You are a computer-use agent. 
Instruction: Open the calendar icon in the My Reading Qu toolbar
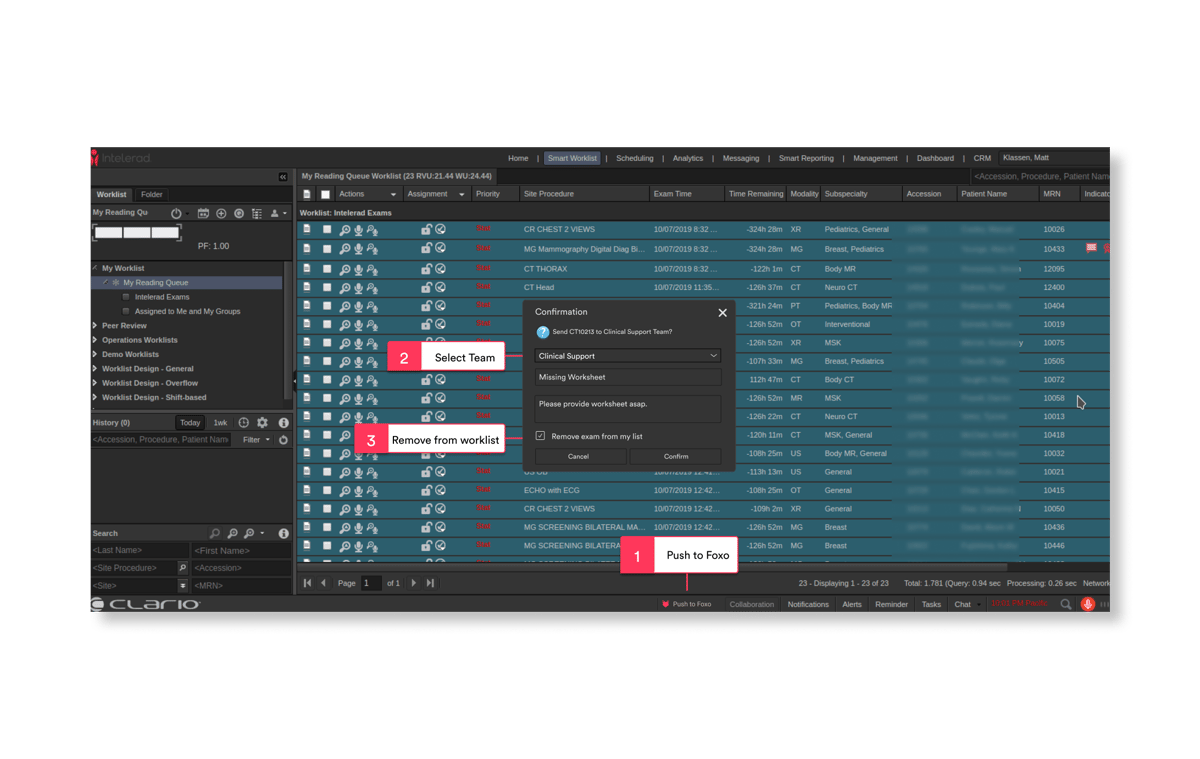(205, 212)
